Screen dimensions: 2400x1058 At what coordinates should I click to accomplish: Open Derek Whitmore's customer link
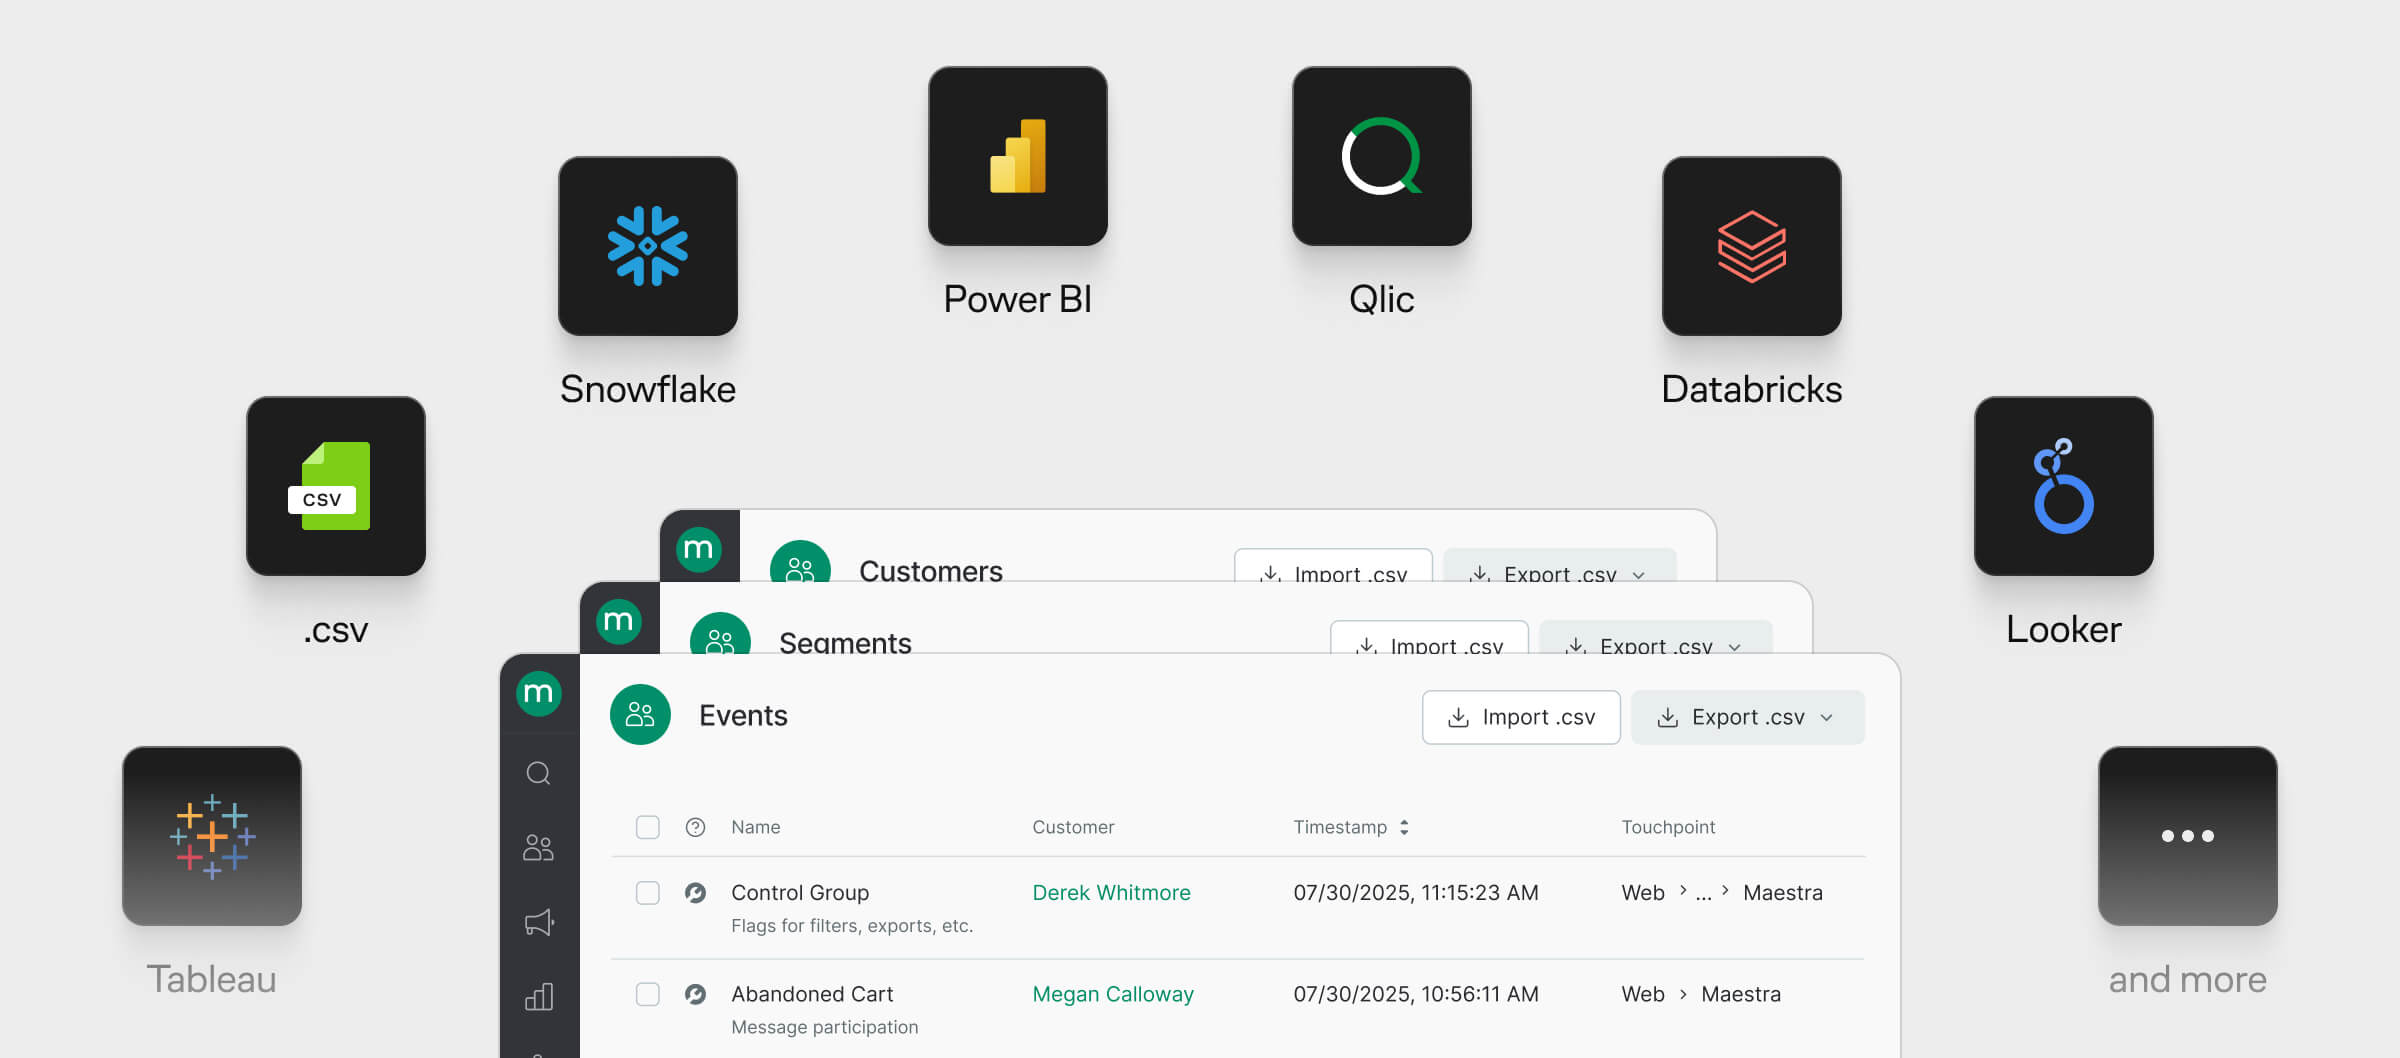[1111, 893]
